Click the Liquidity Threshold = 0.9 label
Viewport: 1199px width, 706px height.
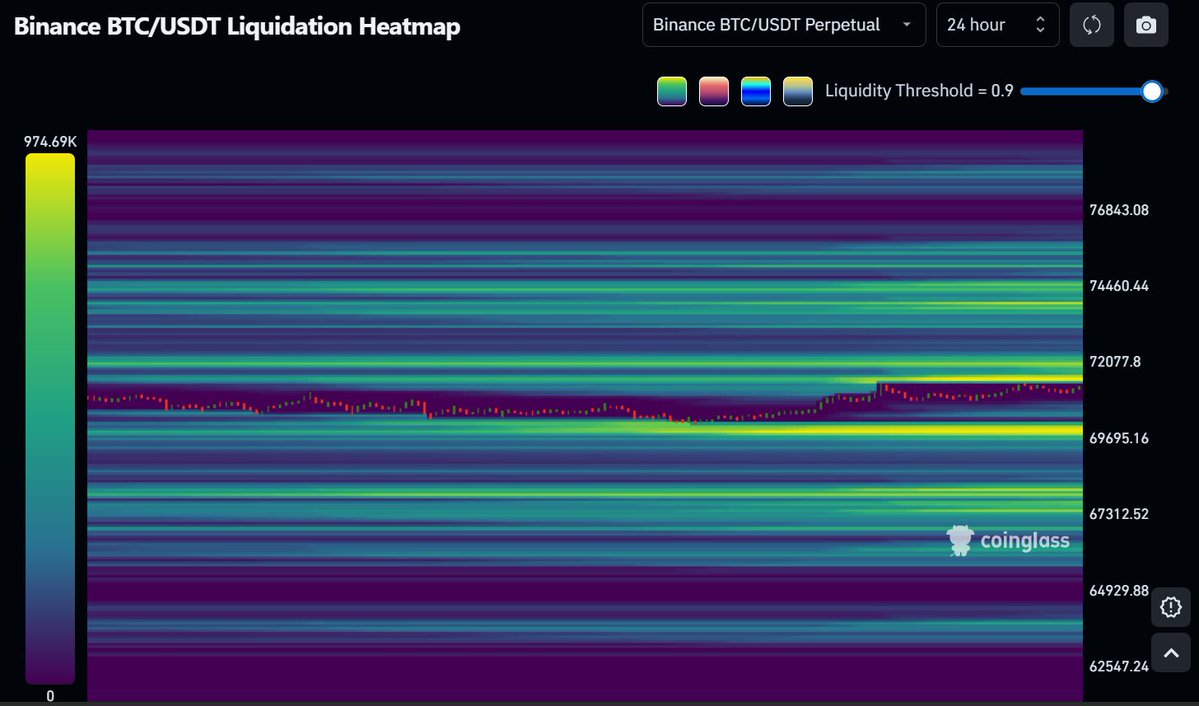(919, 91)
